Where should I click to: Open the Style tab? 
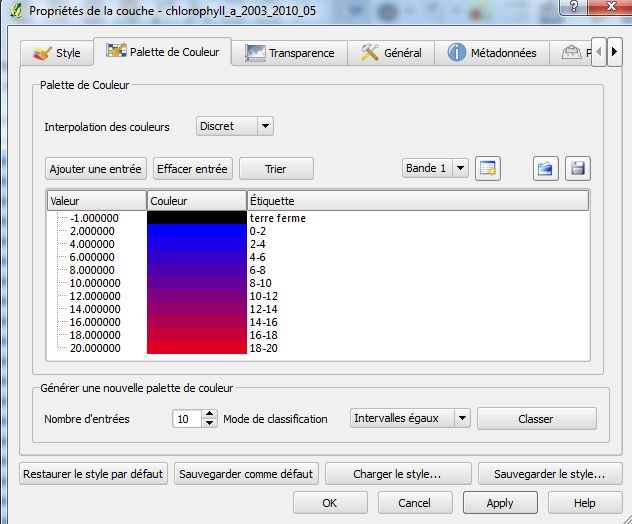(x=57, y=53)
